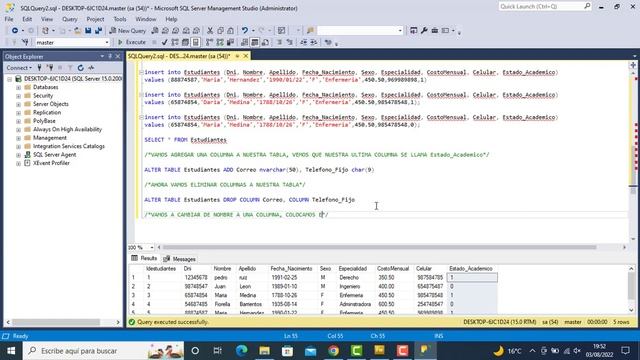Click the cell containing 'Fiorella'
Image resolution: width=640 pixels, height=360 pixels.
pyautogui.click(x=223, y=304)
